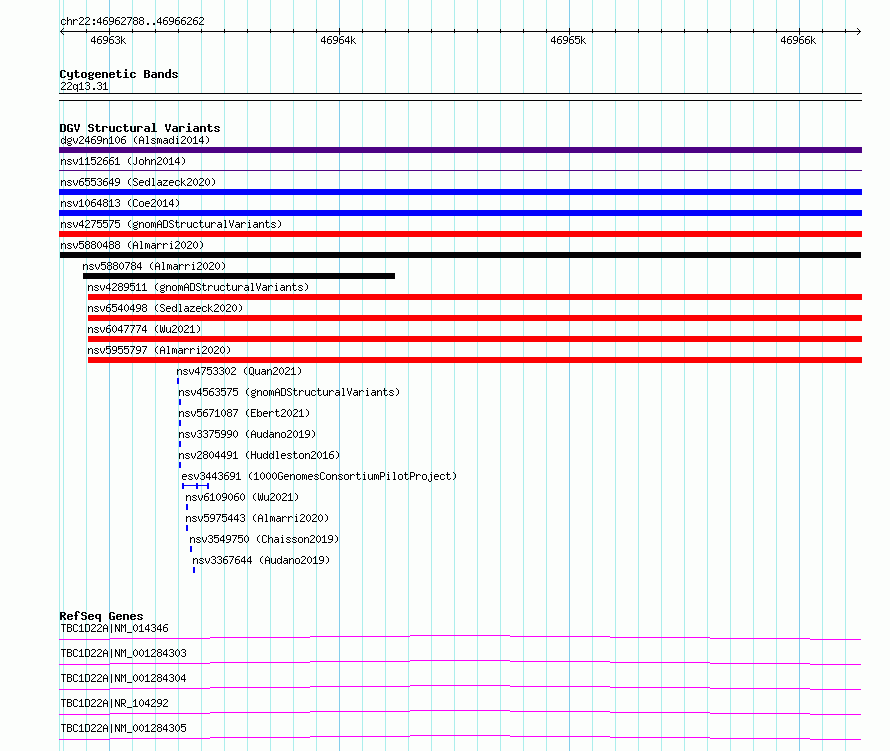890x751 pixels.
Task: Click the red nsv4289511 variant bar
Action: (475, 297)
